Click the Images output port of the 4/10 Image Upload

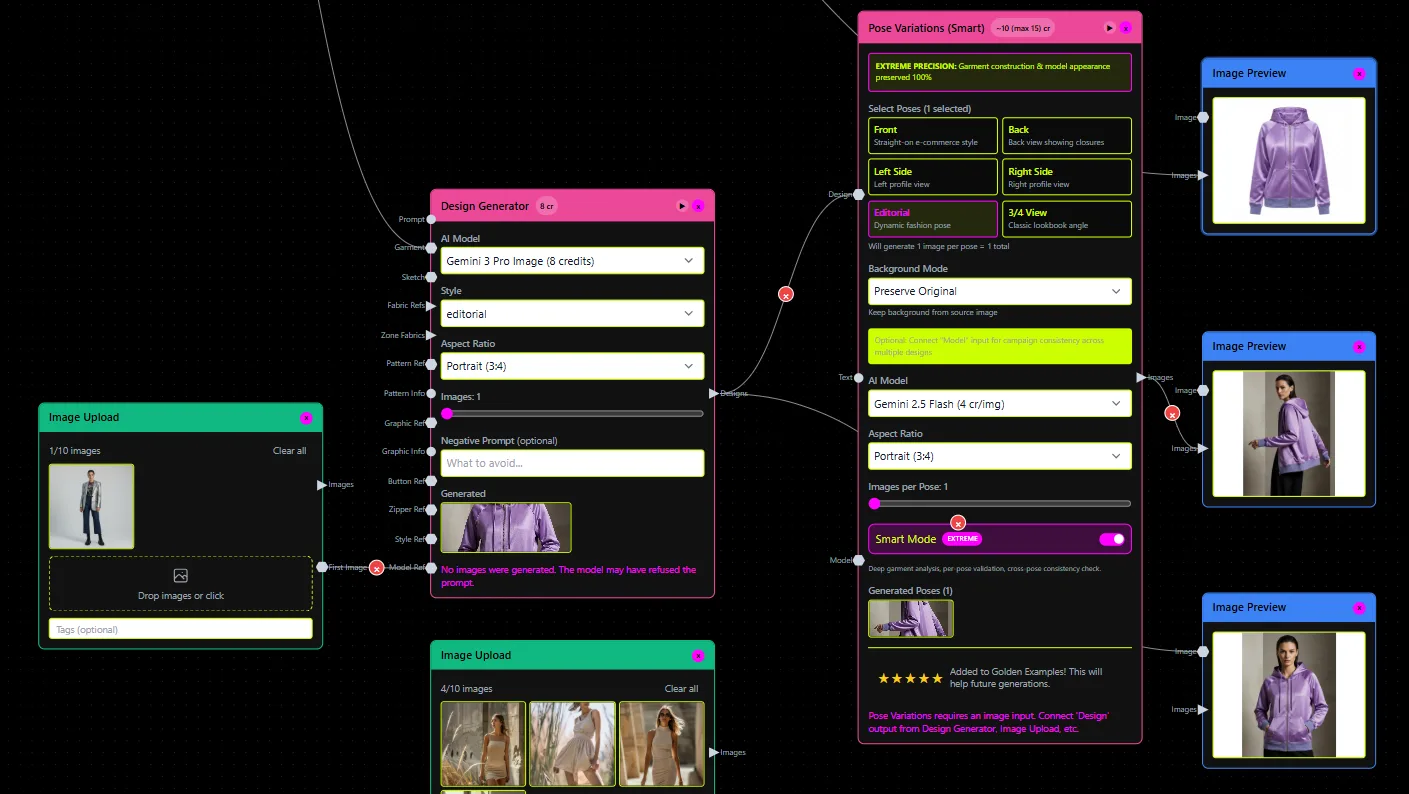714,752
